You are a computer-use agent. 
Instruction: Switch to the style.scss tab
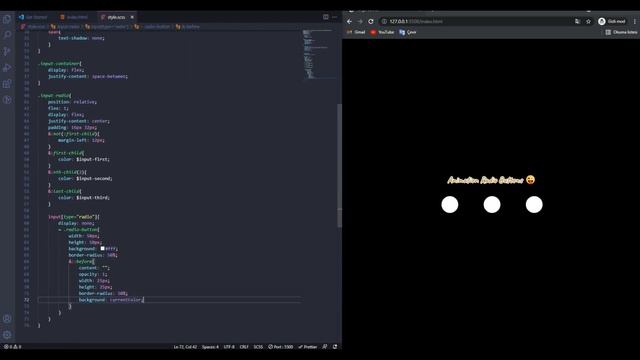pos(117,17)
